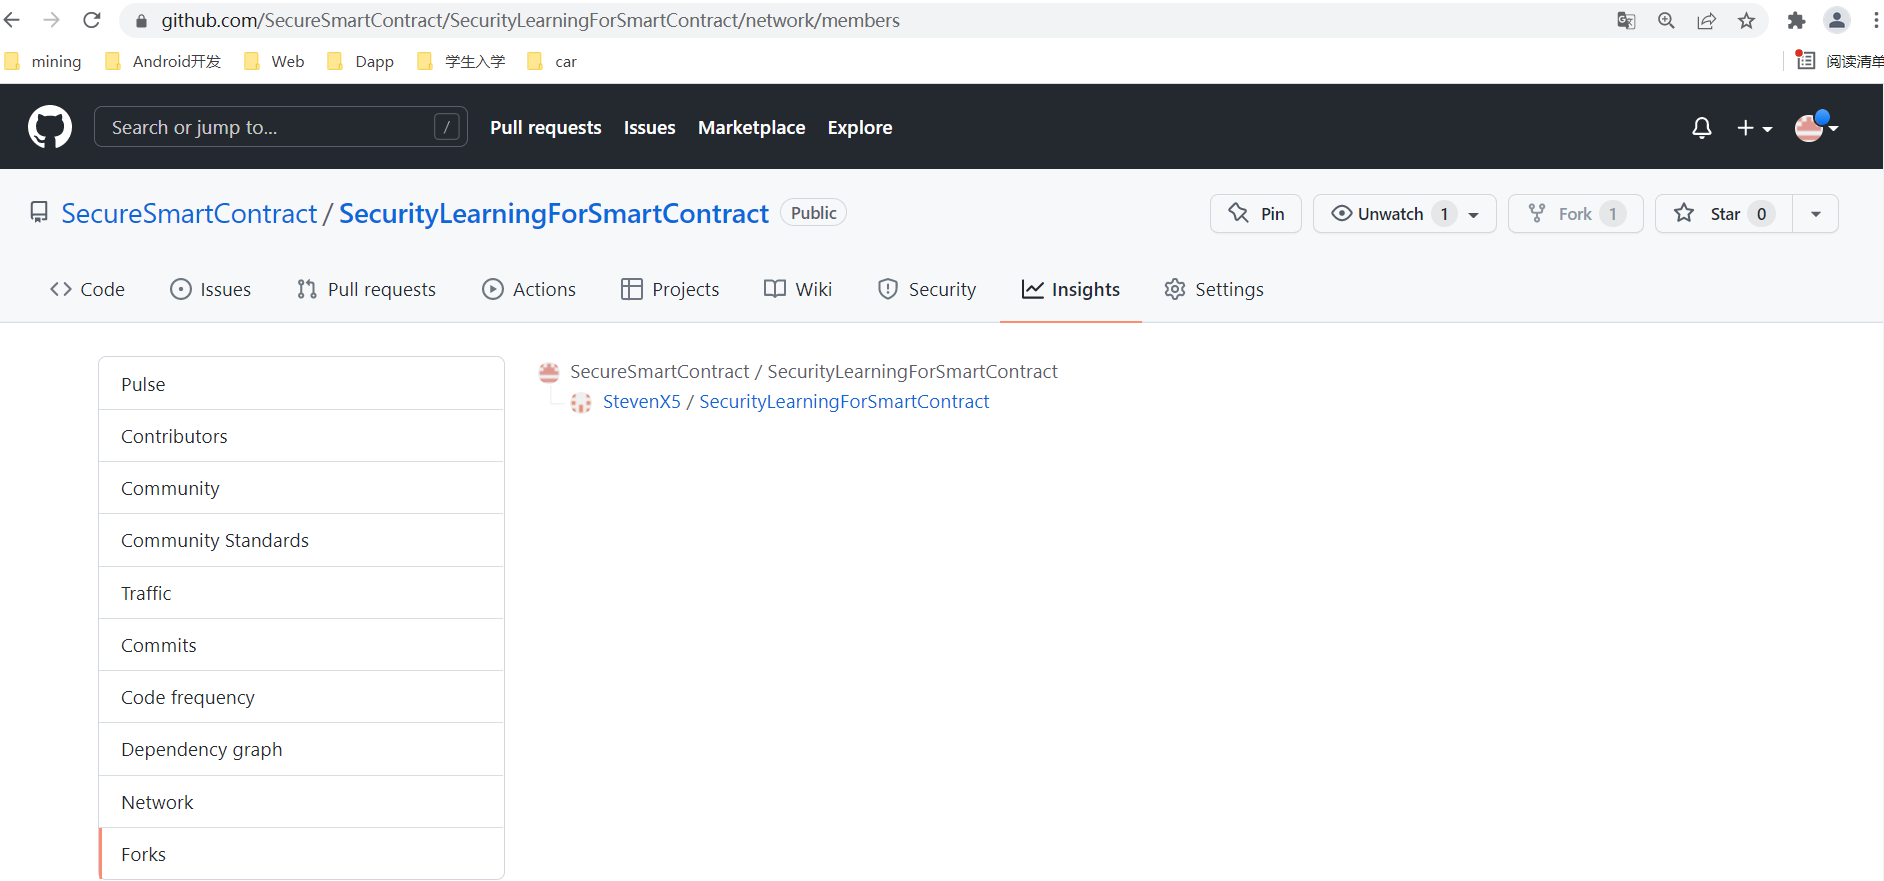The height and width of the screenshot is (881, 1884).
Task: Open Community in the Insights sidebar
Action: (301, 488)
